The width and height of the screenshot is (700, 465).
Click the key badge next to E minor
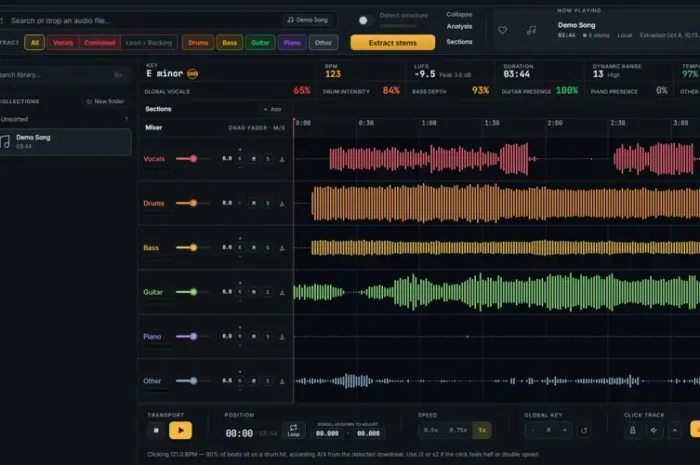coord(192,74)
